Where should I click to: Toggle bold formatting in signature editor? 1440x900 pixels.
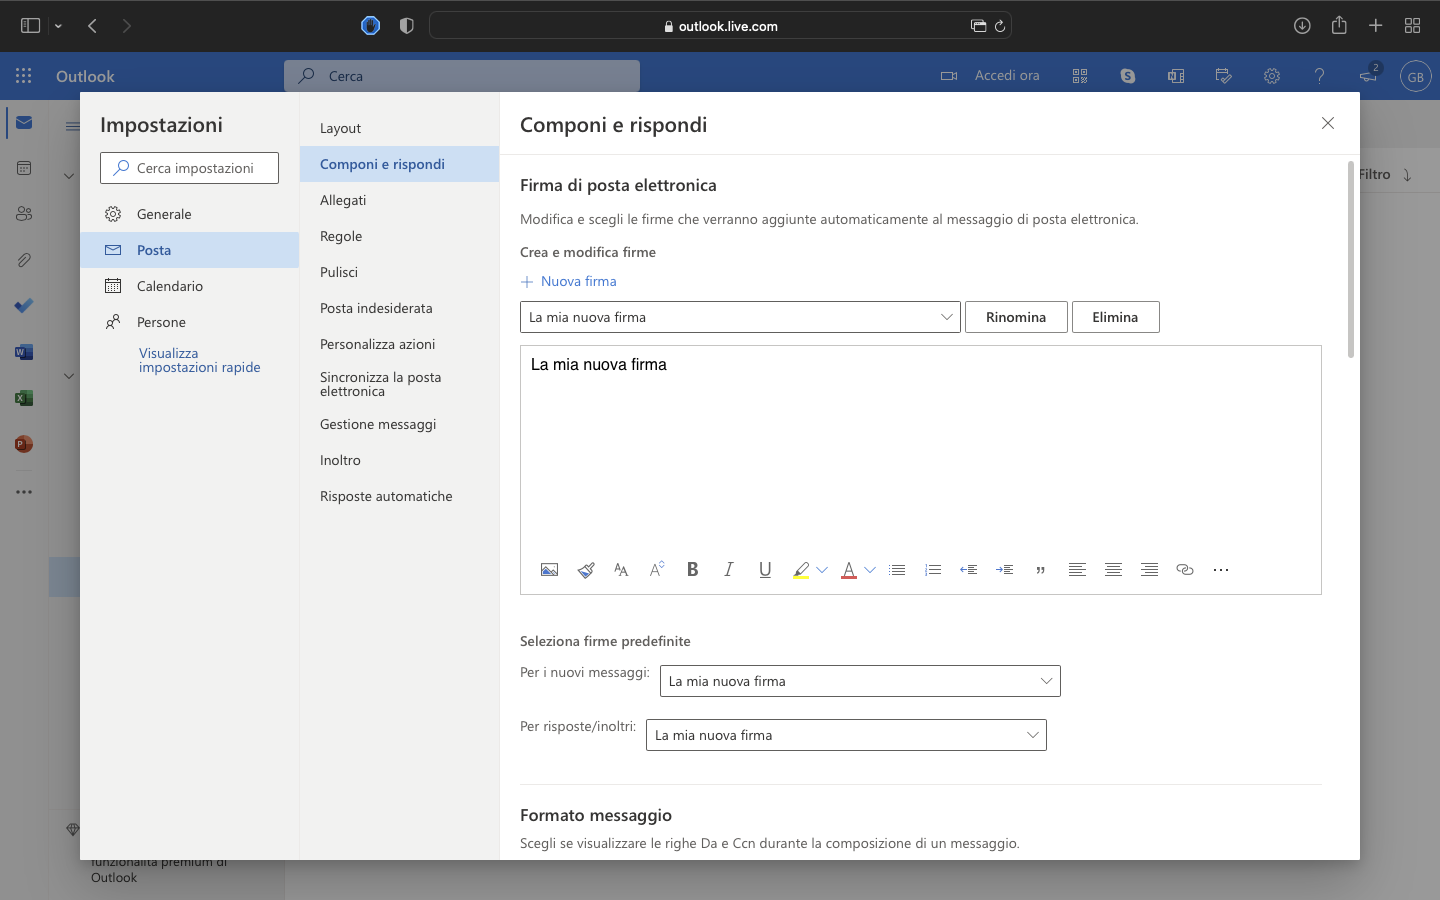(x=692, y=570)
